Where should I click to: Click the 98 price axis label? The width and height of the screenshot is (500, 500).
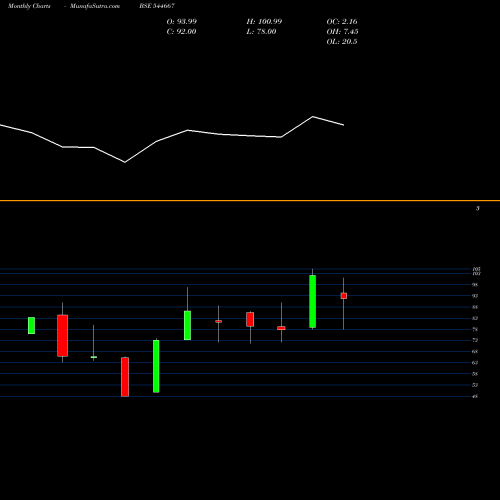click(x=475, y=285)
